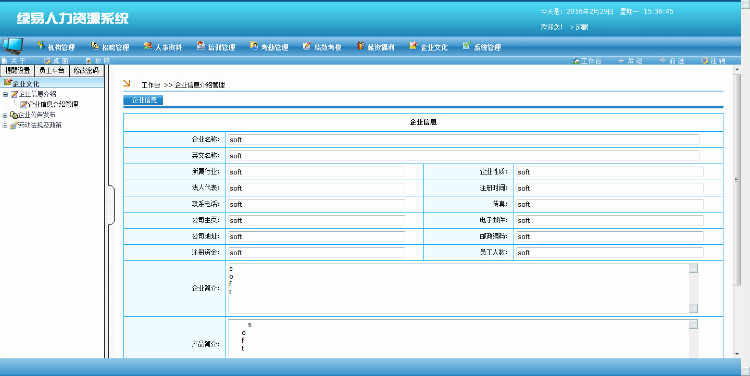Click 注销 to log out
This screenshot has width=750, height=376.
pyautogui.click(x=714, y=61)
